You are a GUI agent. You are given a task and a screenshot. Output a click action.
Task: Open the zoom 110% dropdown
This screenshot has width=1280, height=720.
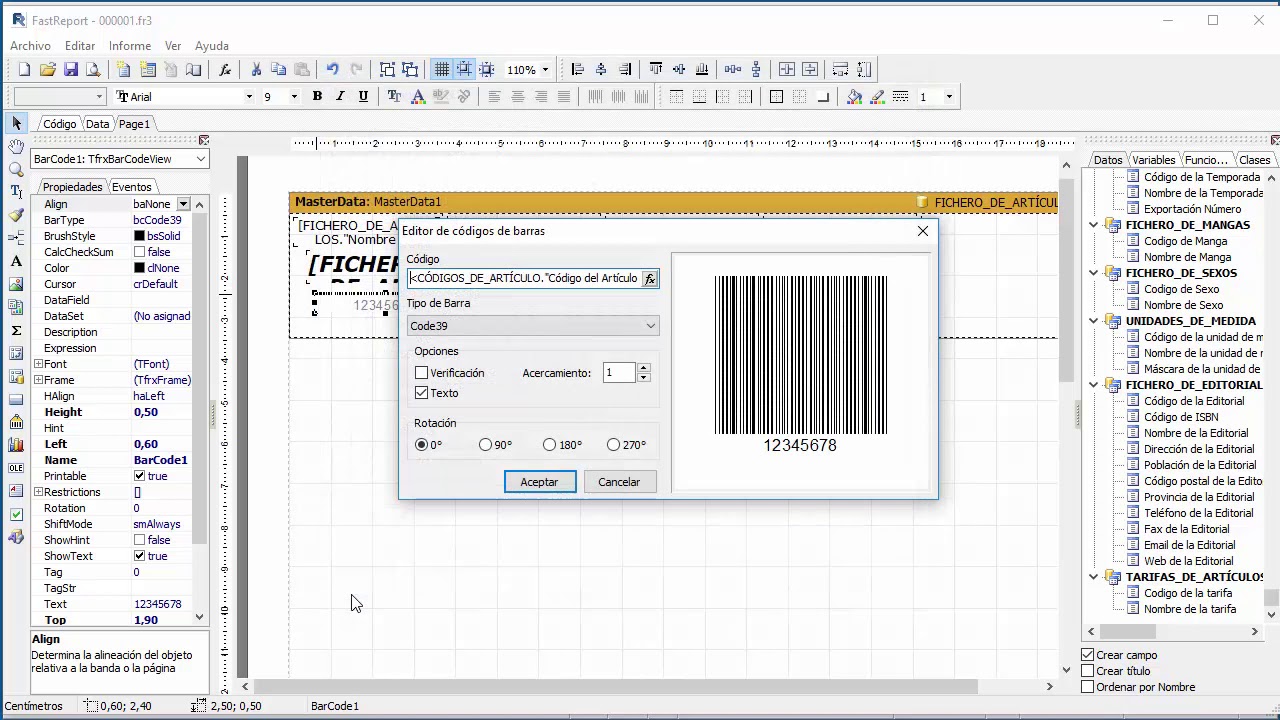pyautogui.click(x=545, y=70)
